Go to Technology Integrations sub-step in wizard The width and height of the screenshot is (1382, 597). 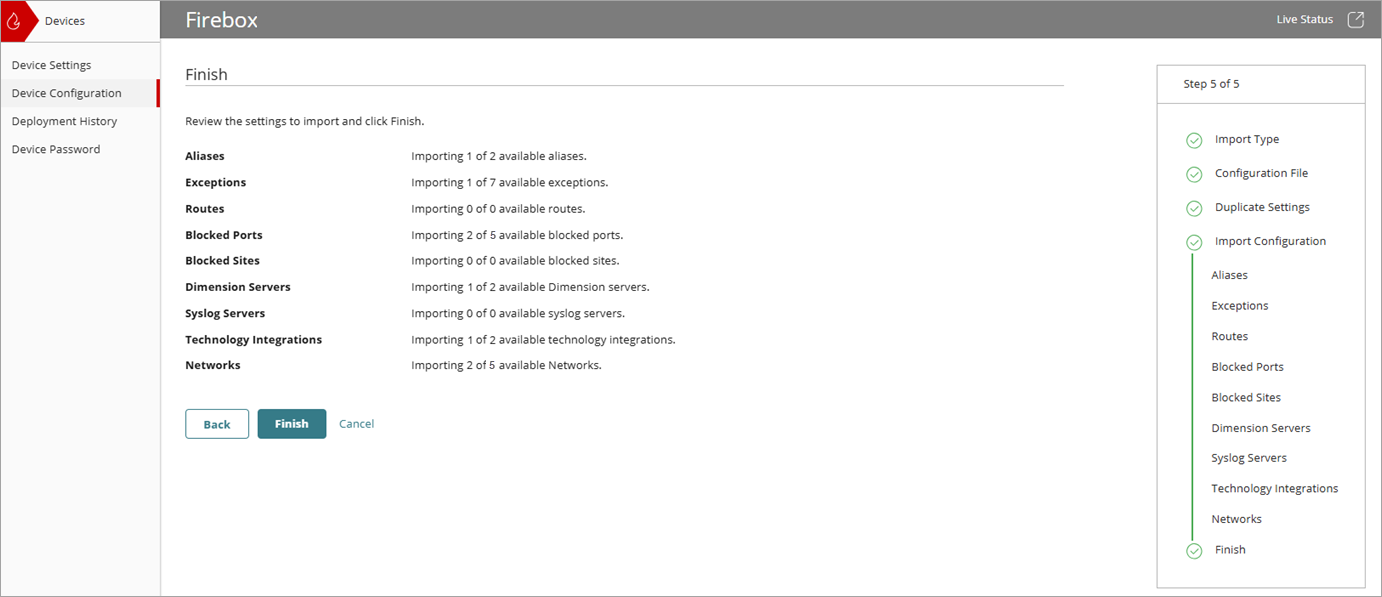1274,489
